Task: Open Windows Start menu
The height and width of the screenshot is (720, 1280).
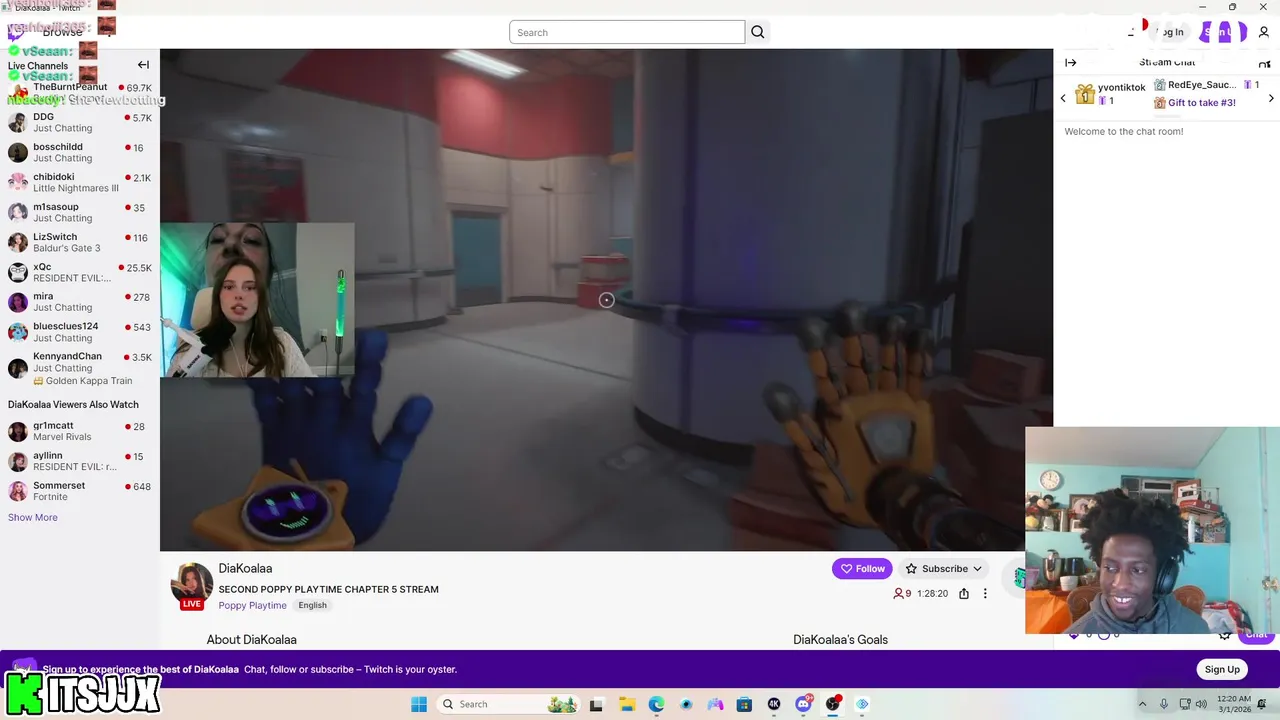Action: pyautogui.click(x=419, y=704)
